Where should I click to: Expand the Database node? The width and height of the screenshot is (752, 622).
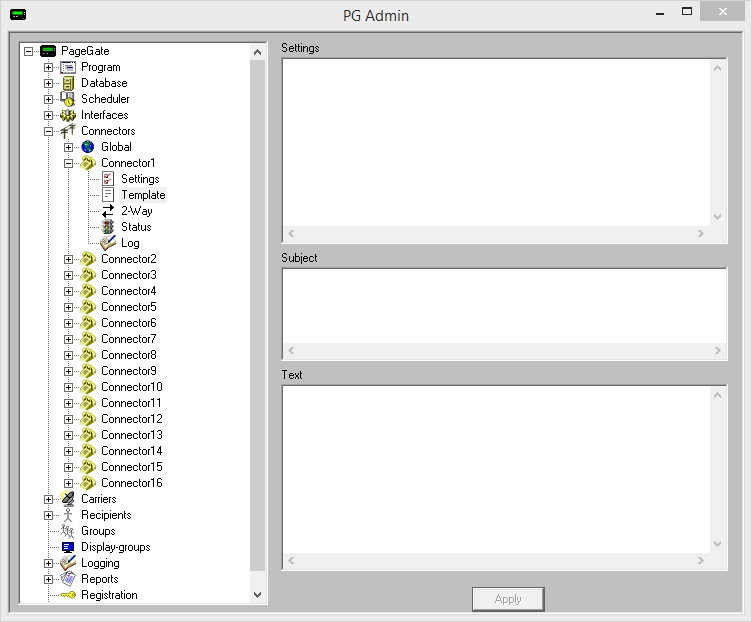point(48,83)
